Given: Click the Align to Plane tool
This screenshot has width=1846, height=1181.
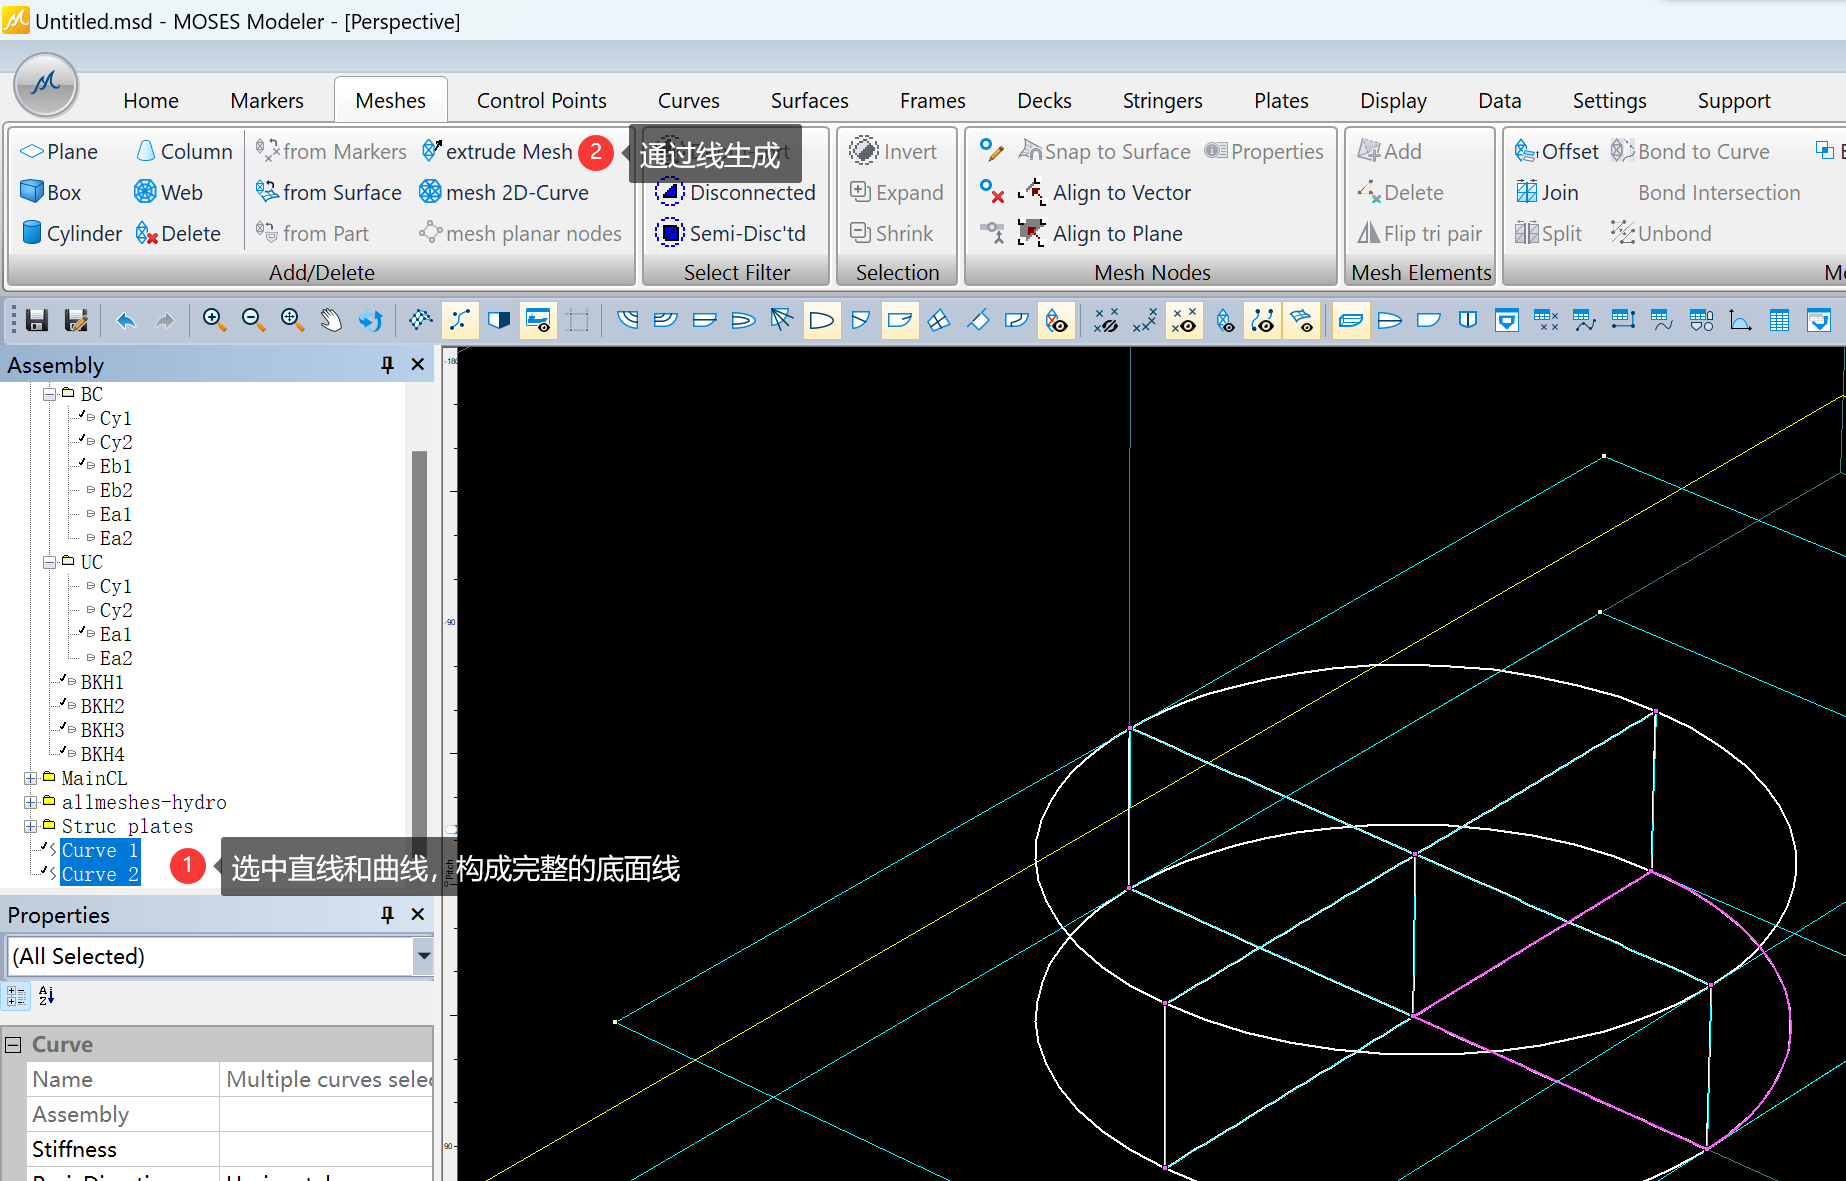Looking at the screenshot, I should click(1117, 234).
